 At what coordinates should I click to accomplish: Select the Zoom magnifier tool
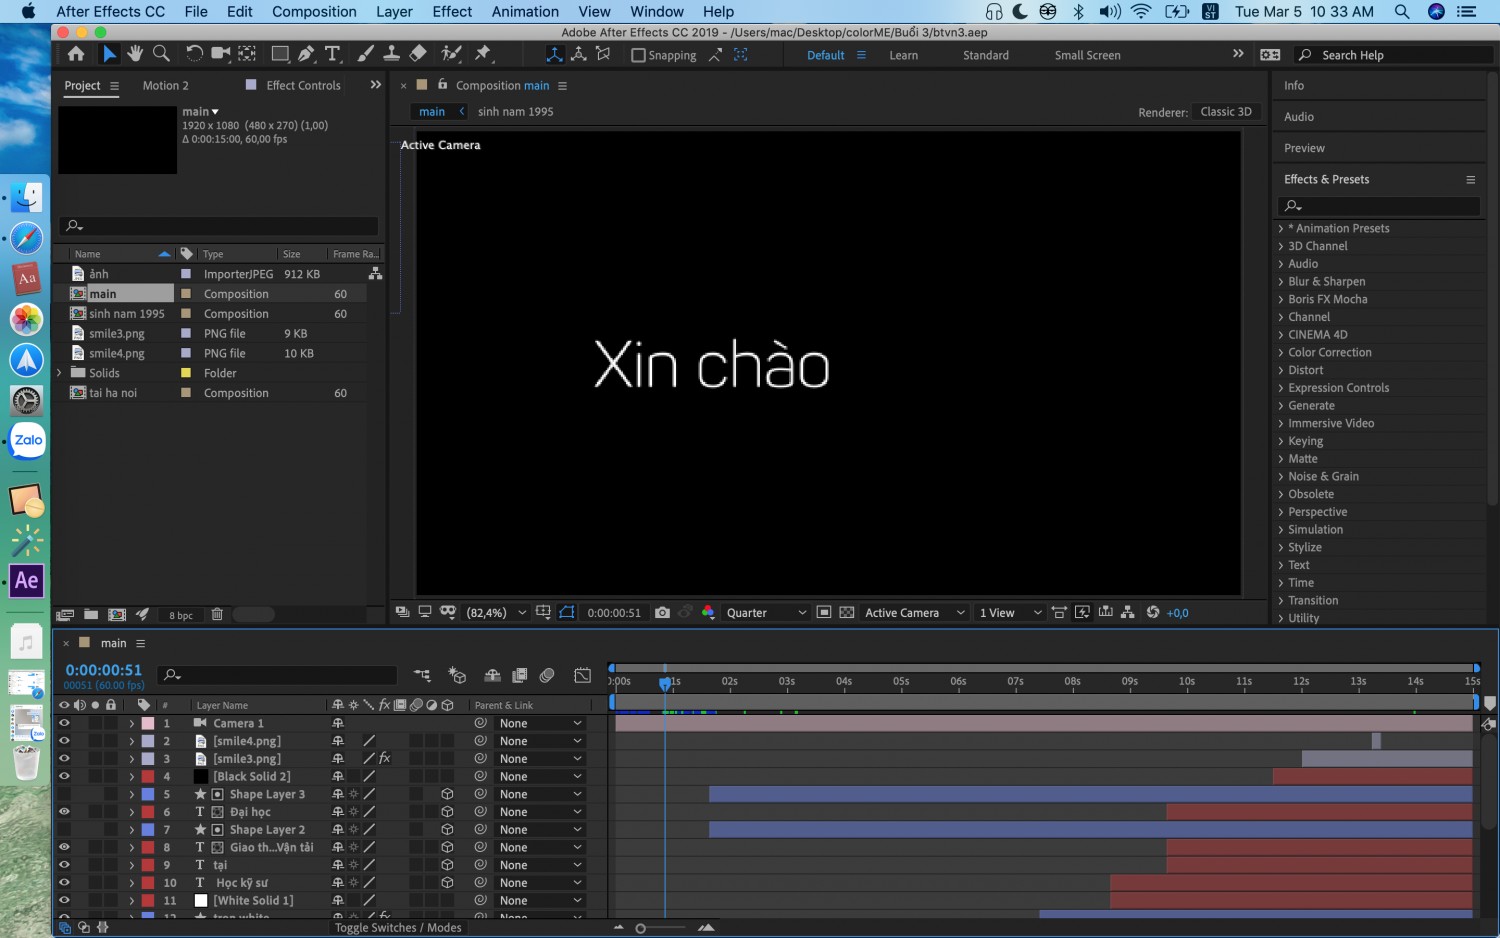pos(161,54)
